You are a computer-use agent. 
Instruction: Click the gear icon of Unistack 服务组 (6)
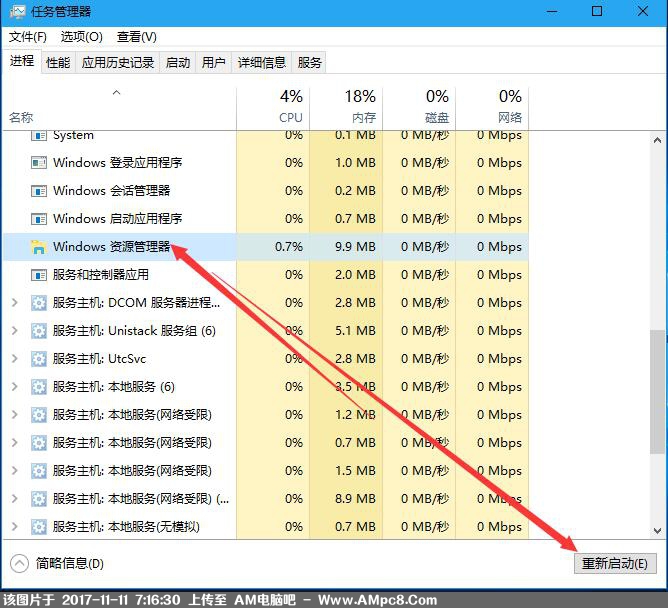coord(39,331)
